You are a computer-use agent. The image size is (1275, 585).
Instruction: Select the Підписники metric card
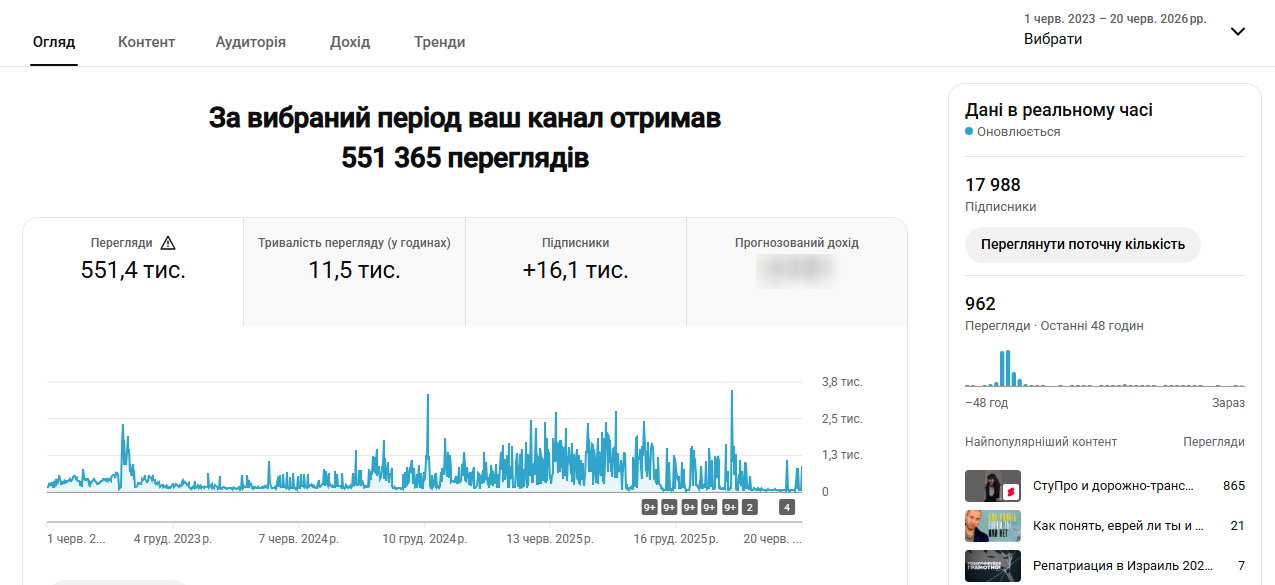click(575, 271)
